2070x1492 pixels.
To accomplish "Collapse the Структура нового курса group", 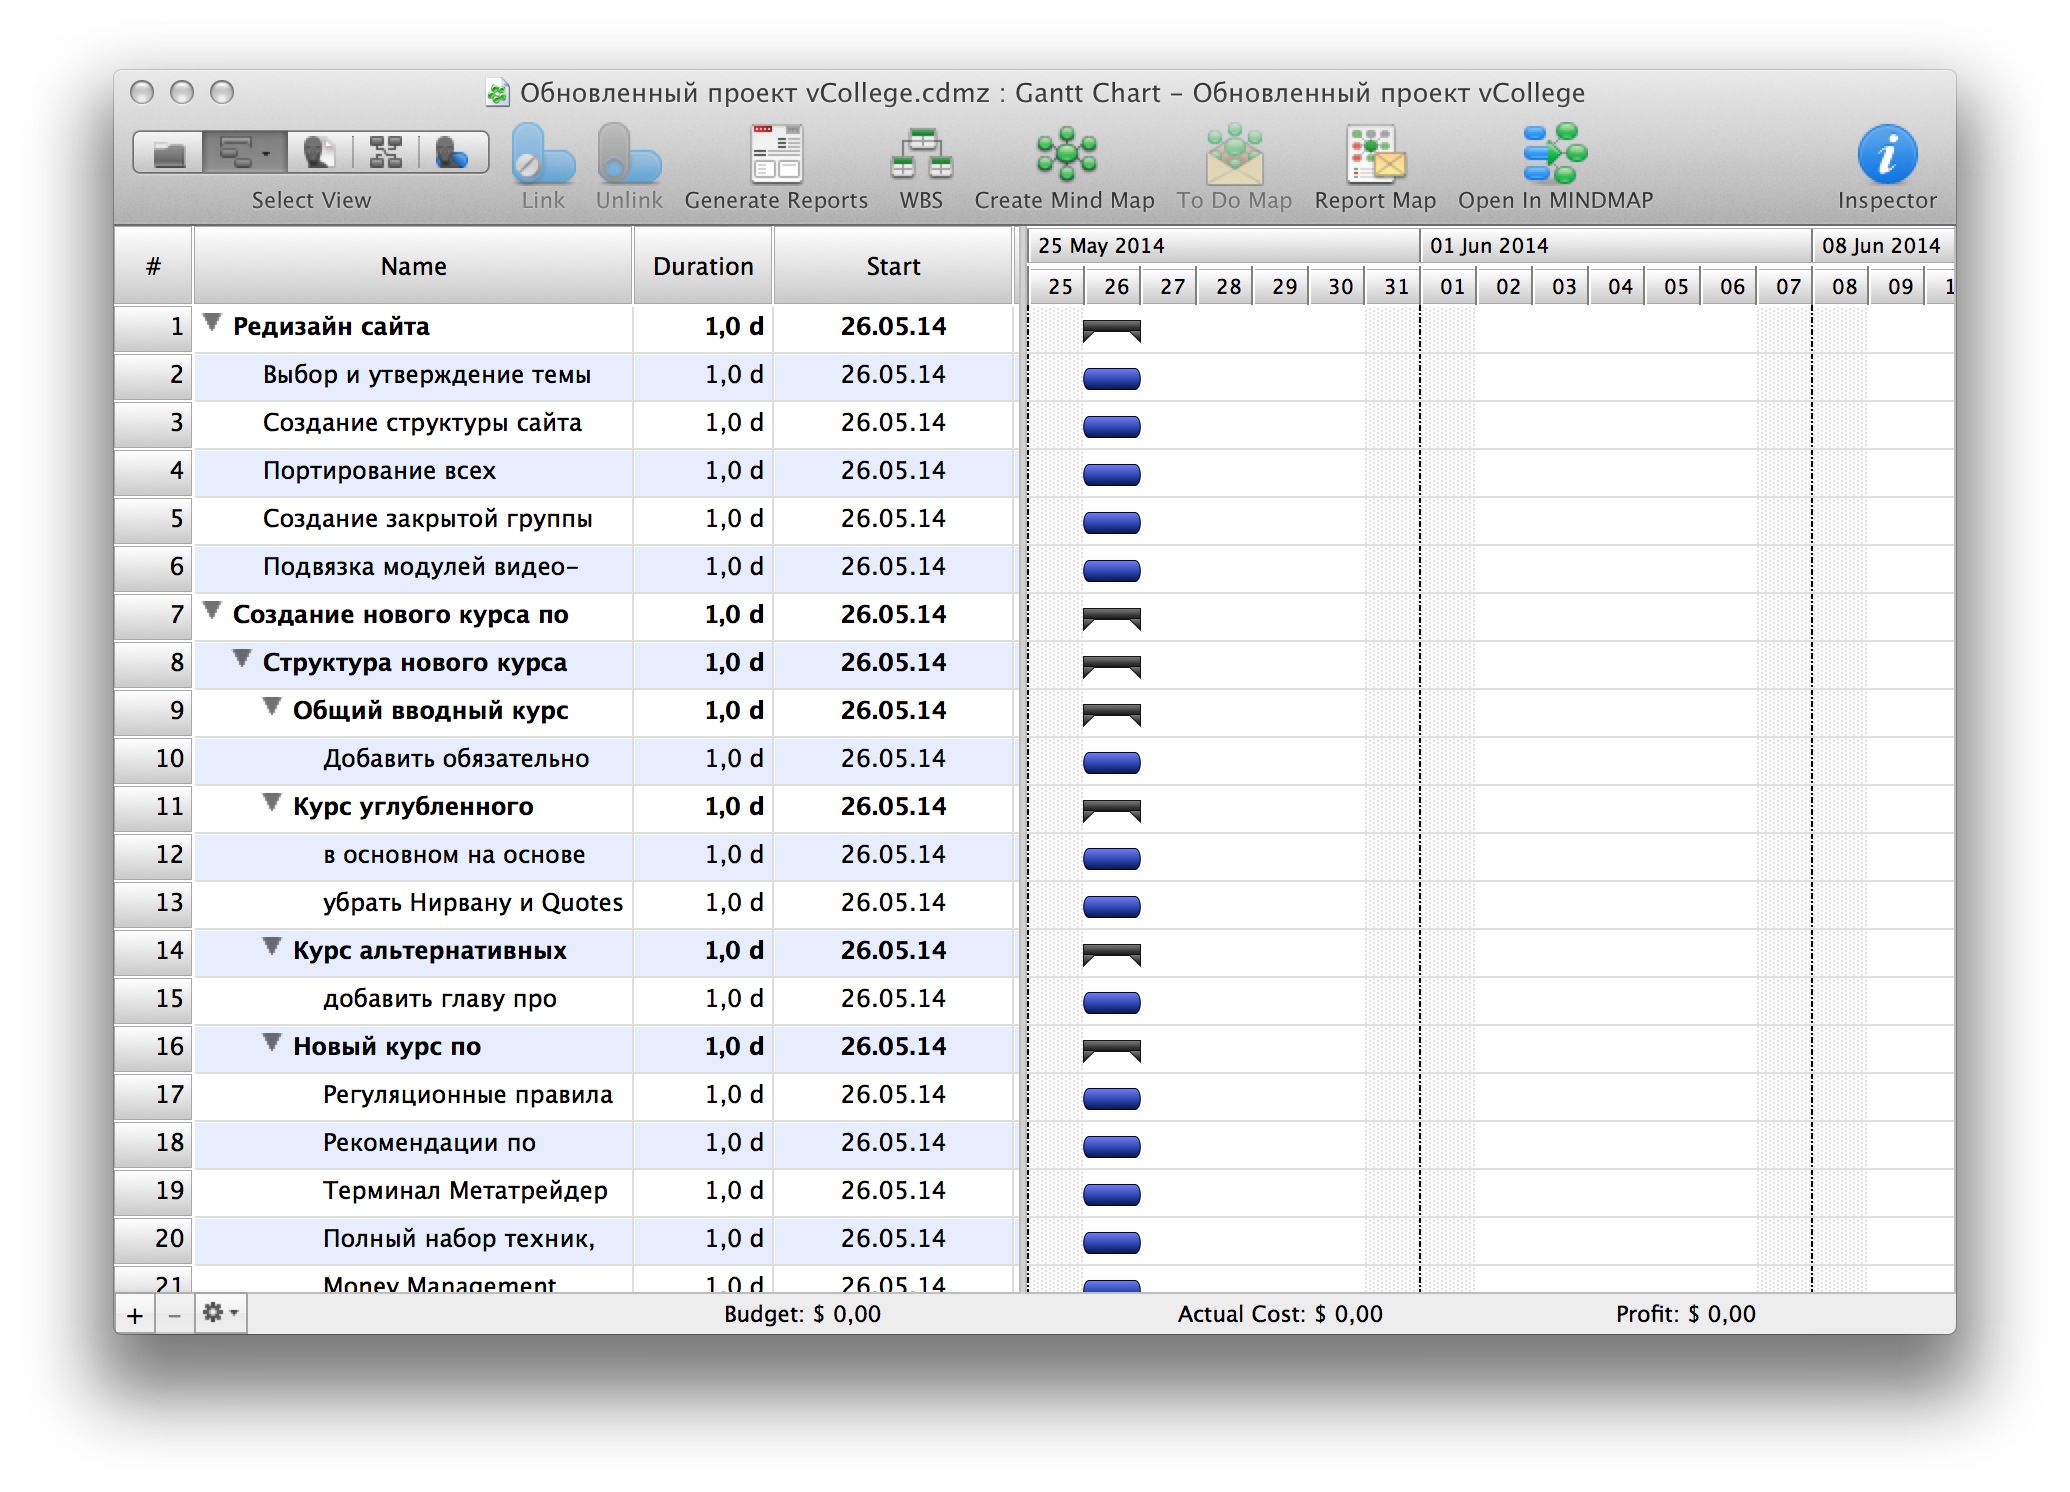I will pos(242,659).
